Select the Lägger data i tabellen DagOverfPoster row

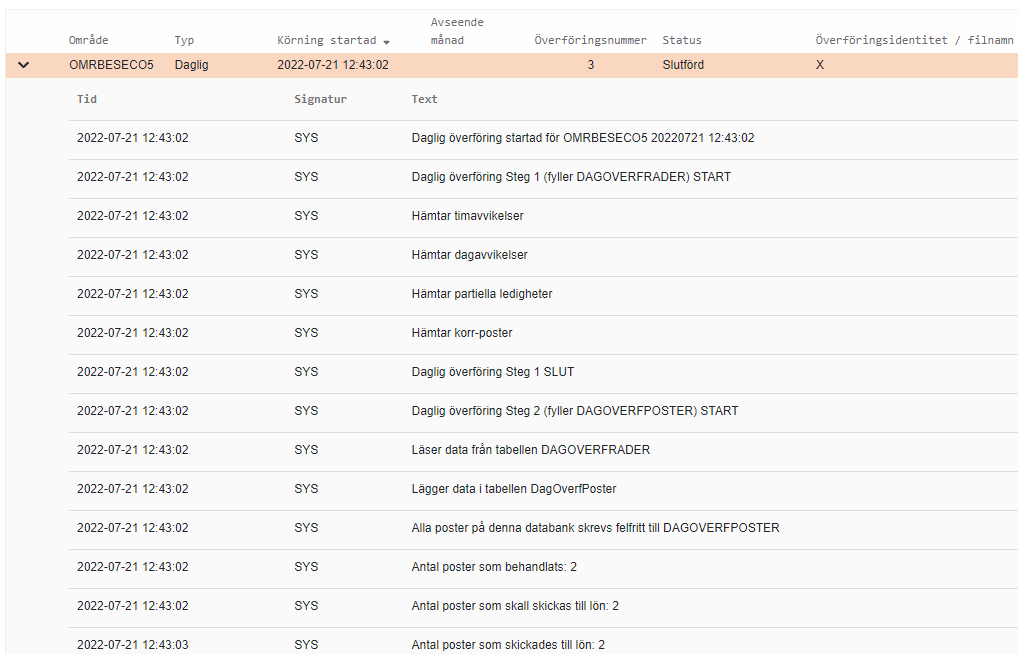click(514, 489)
